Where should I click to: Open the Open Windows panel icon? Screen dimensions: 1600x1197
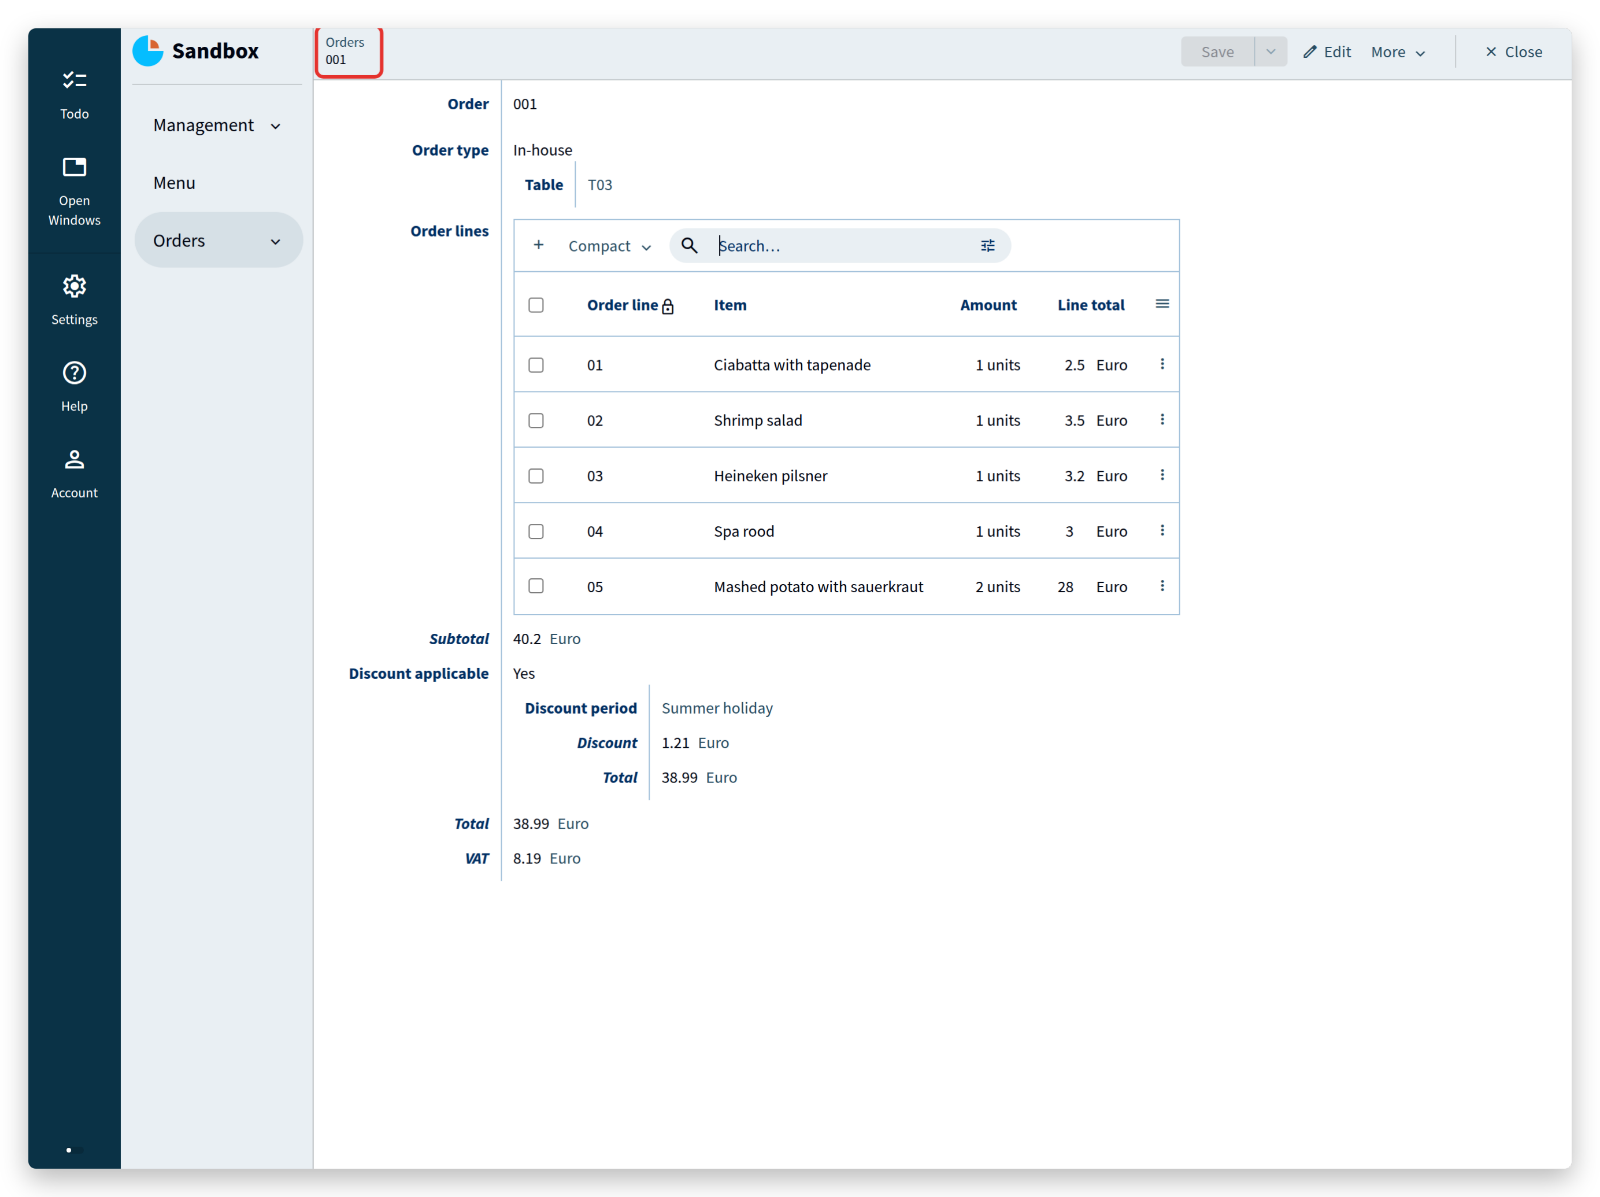tap(74, 167)
